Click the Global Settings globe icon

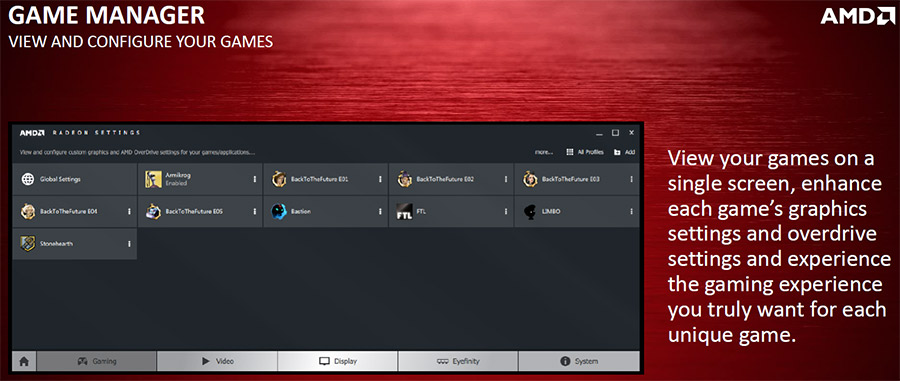click(28, 180)
